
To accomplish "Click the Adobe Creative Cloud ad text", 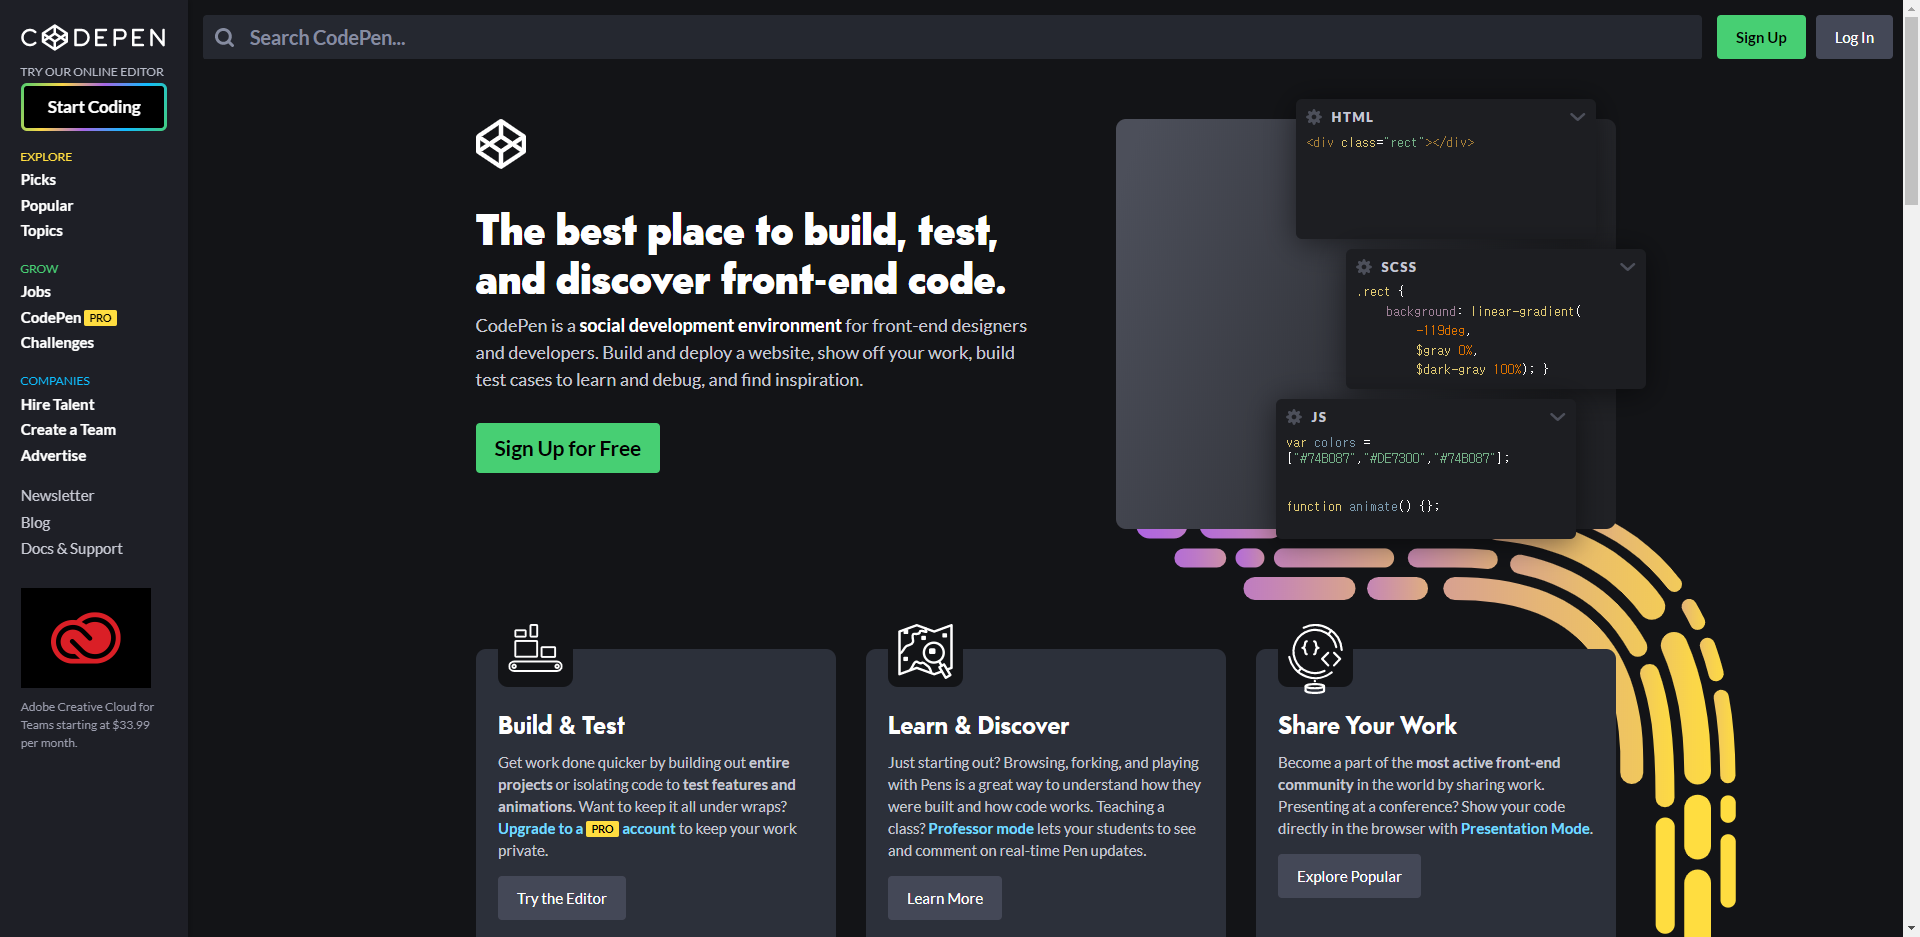I will coord(87,725).
